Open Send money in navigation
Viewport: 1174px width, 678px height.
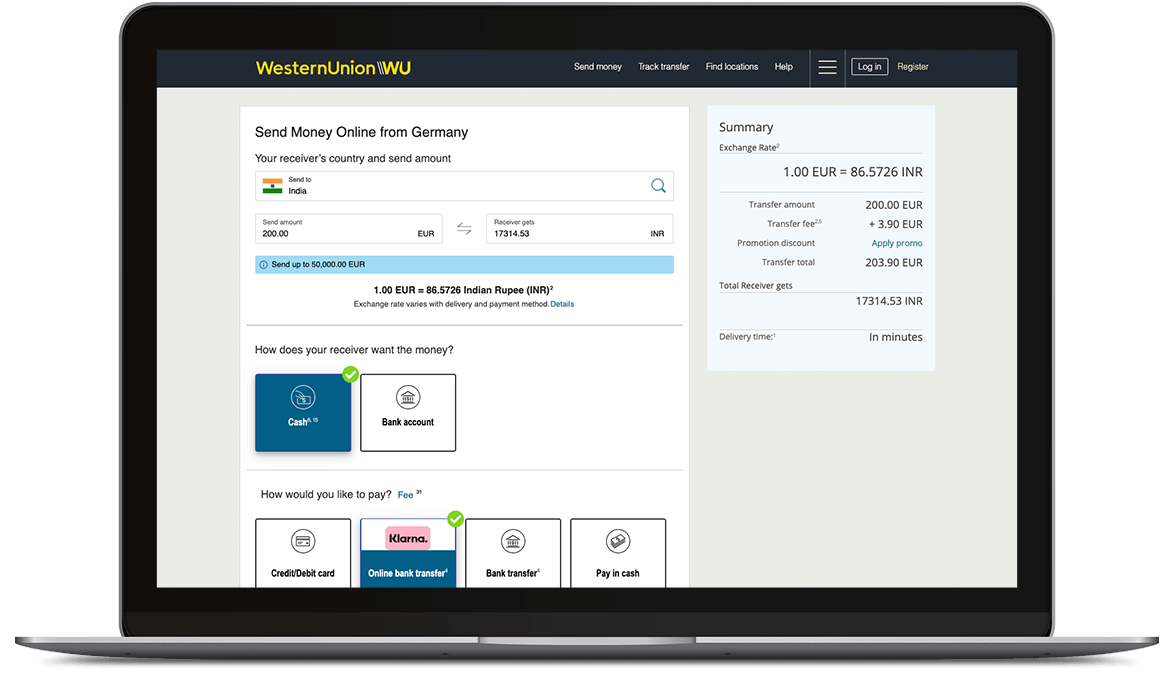click(x=597, y=67)
